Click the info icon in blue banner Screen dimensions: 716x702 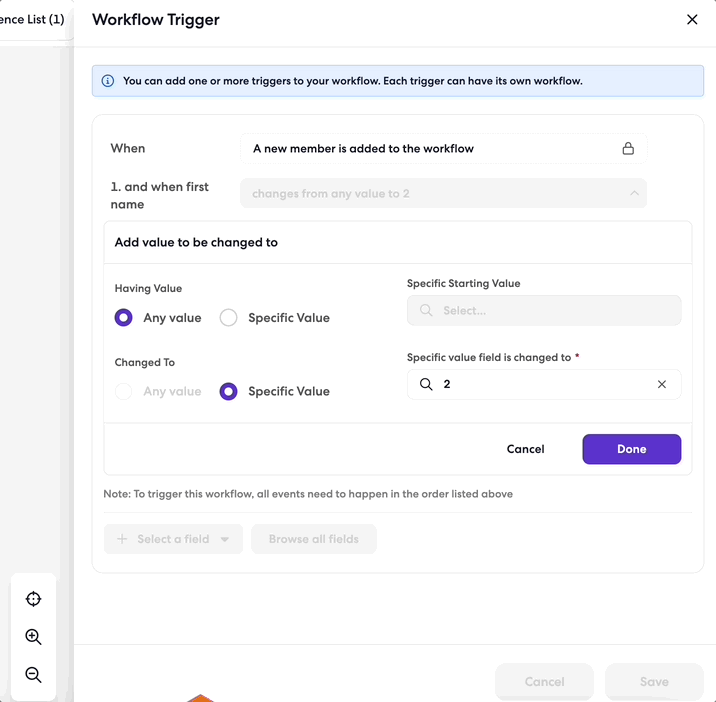[108, 81]
